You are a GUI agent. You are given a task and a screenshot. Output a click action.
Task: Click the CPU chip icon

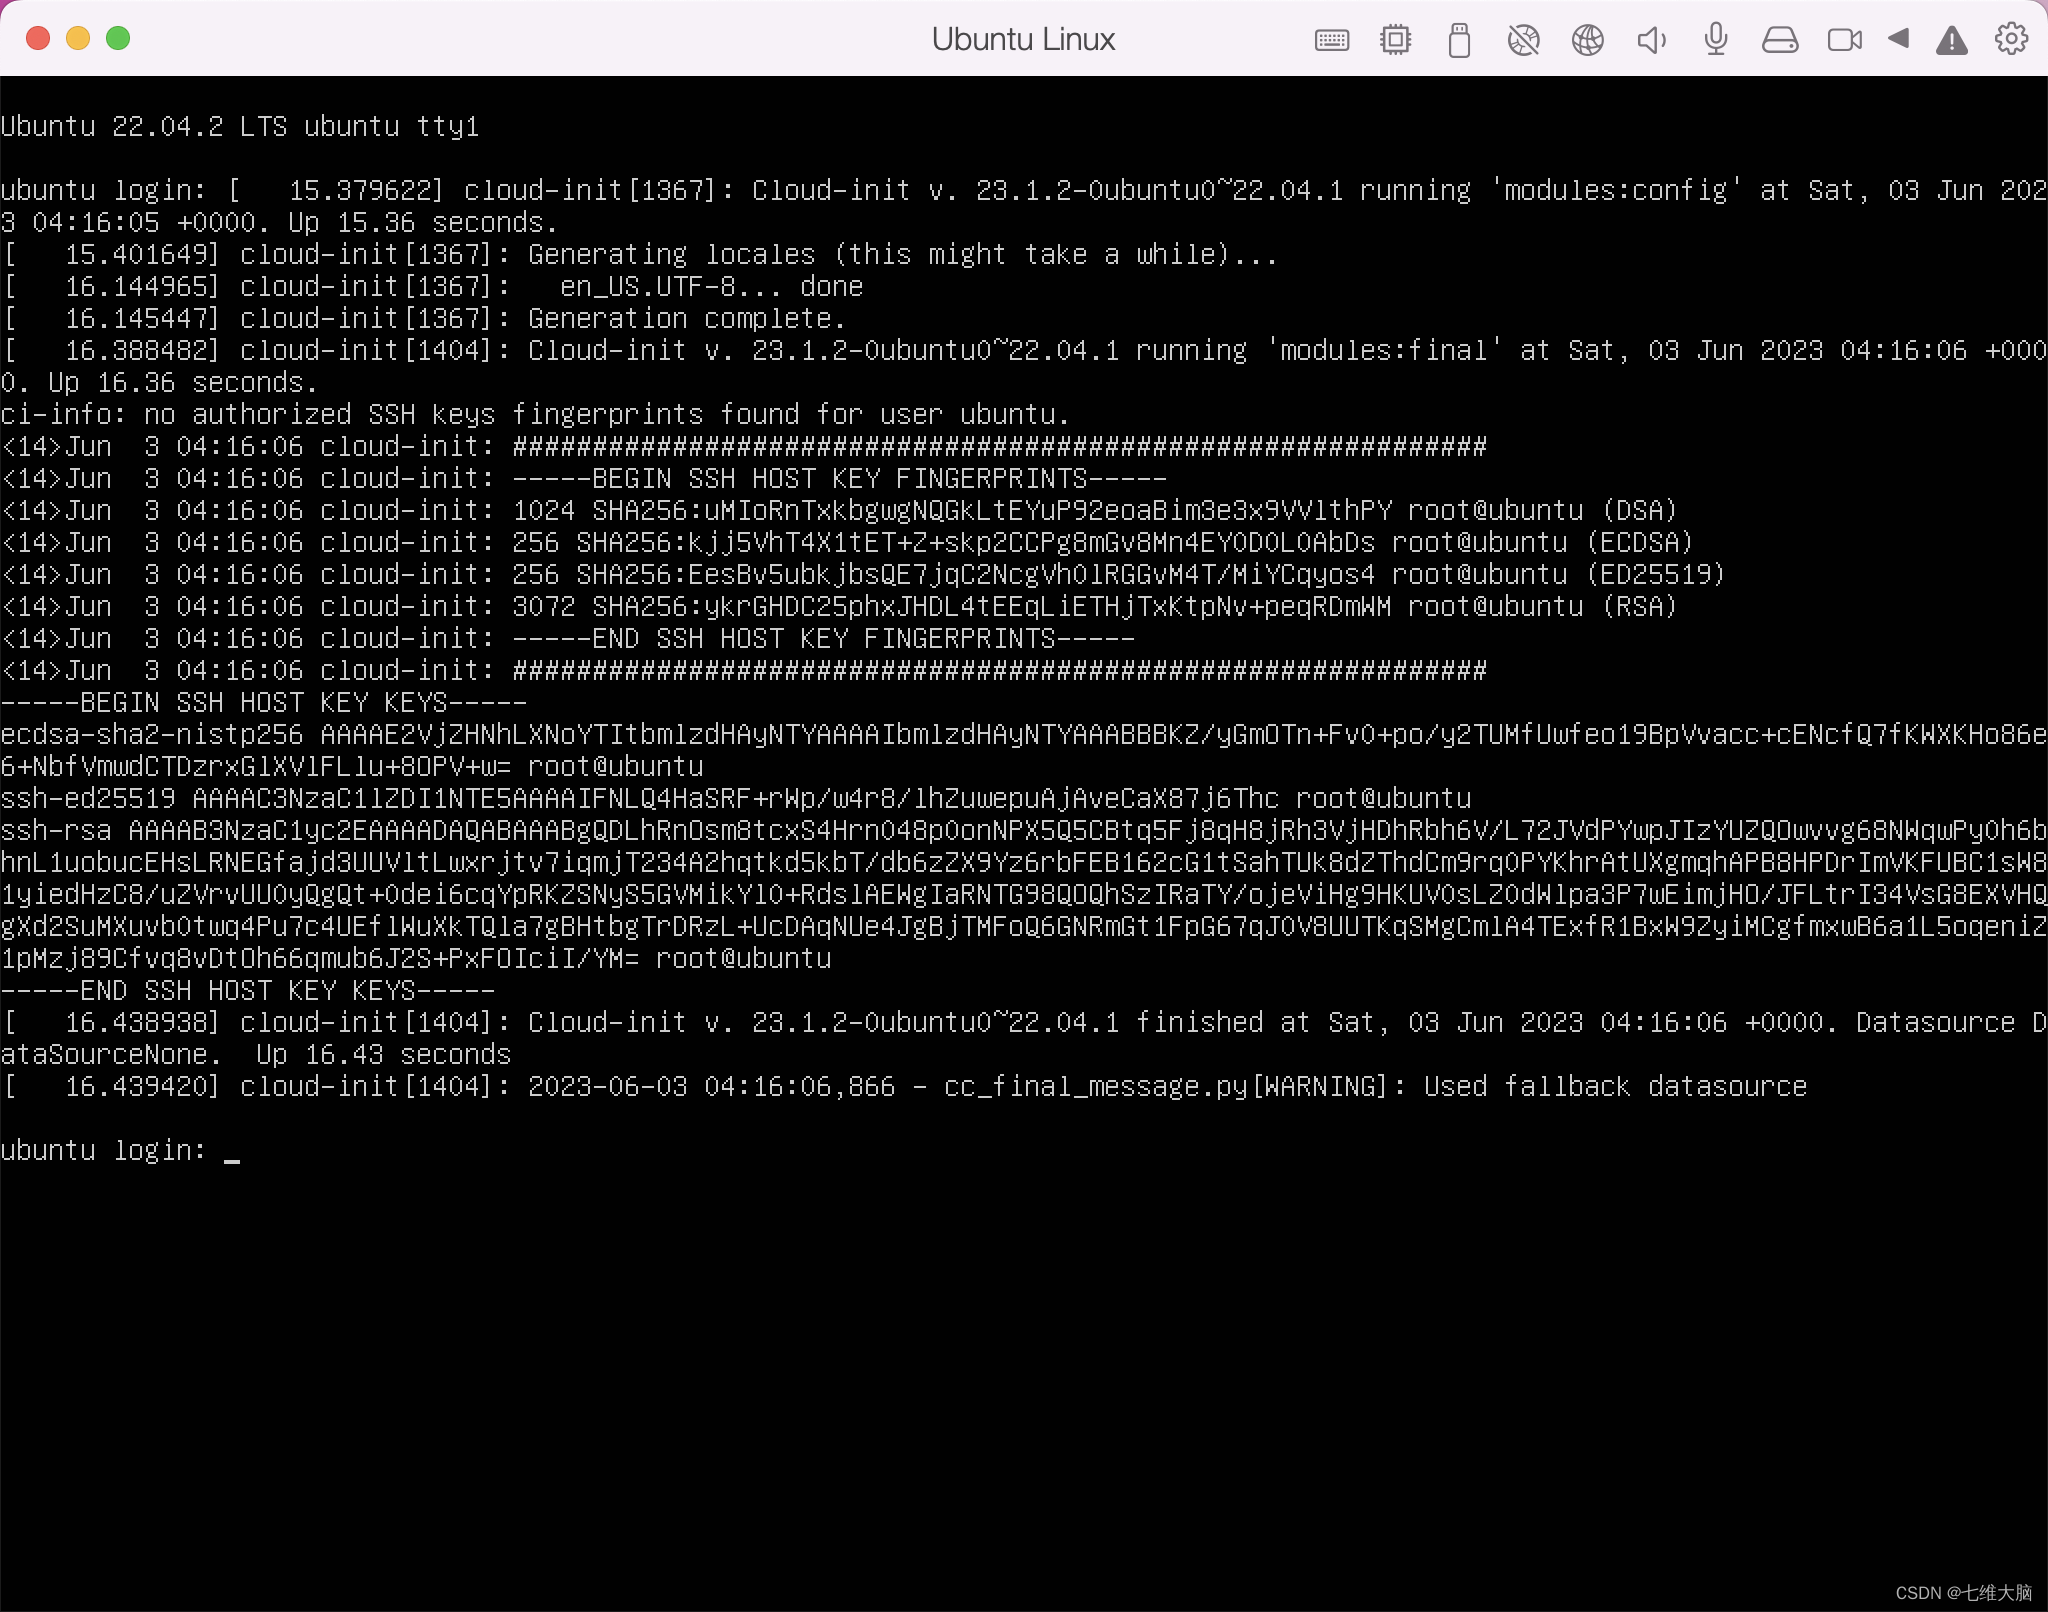pyautogui.click(x=1395, y=40)
